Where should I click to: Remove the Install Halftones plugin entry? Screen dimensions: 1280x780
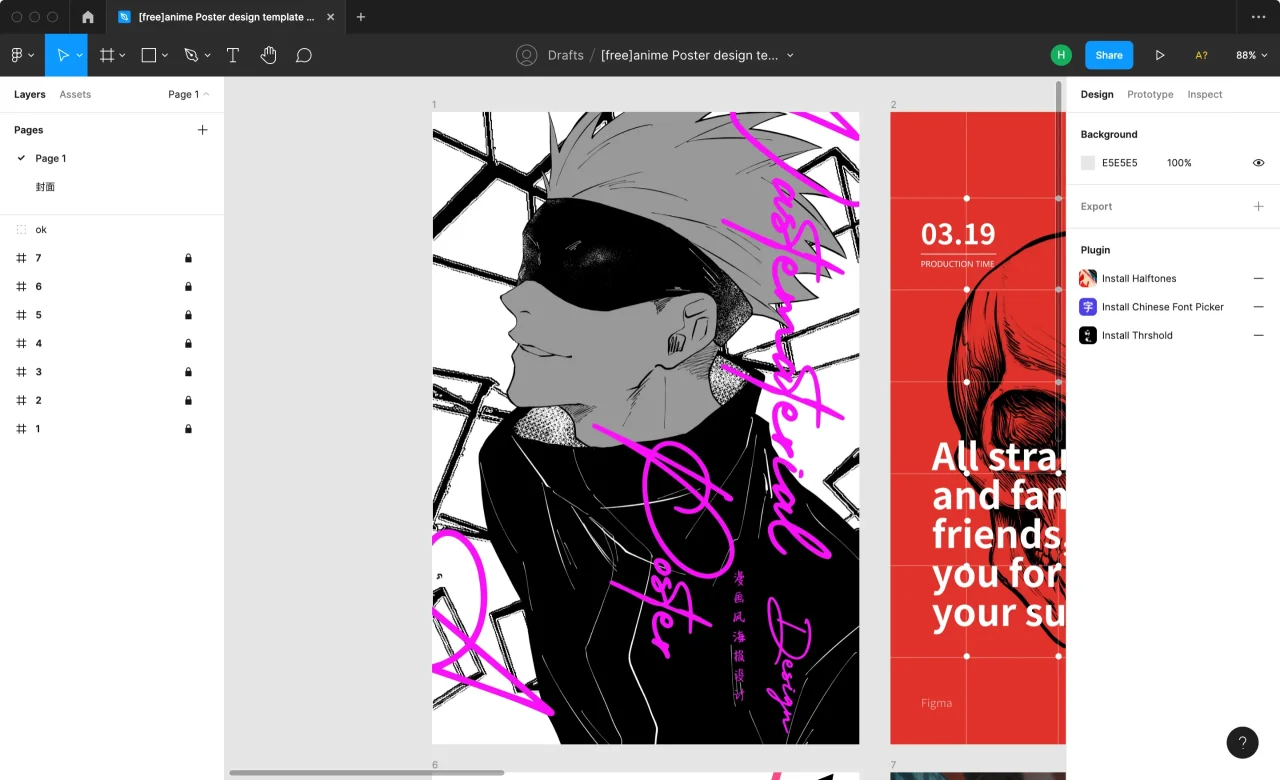coord(1259,278)
